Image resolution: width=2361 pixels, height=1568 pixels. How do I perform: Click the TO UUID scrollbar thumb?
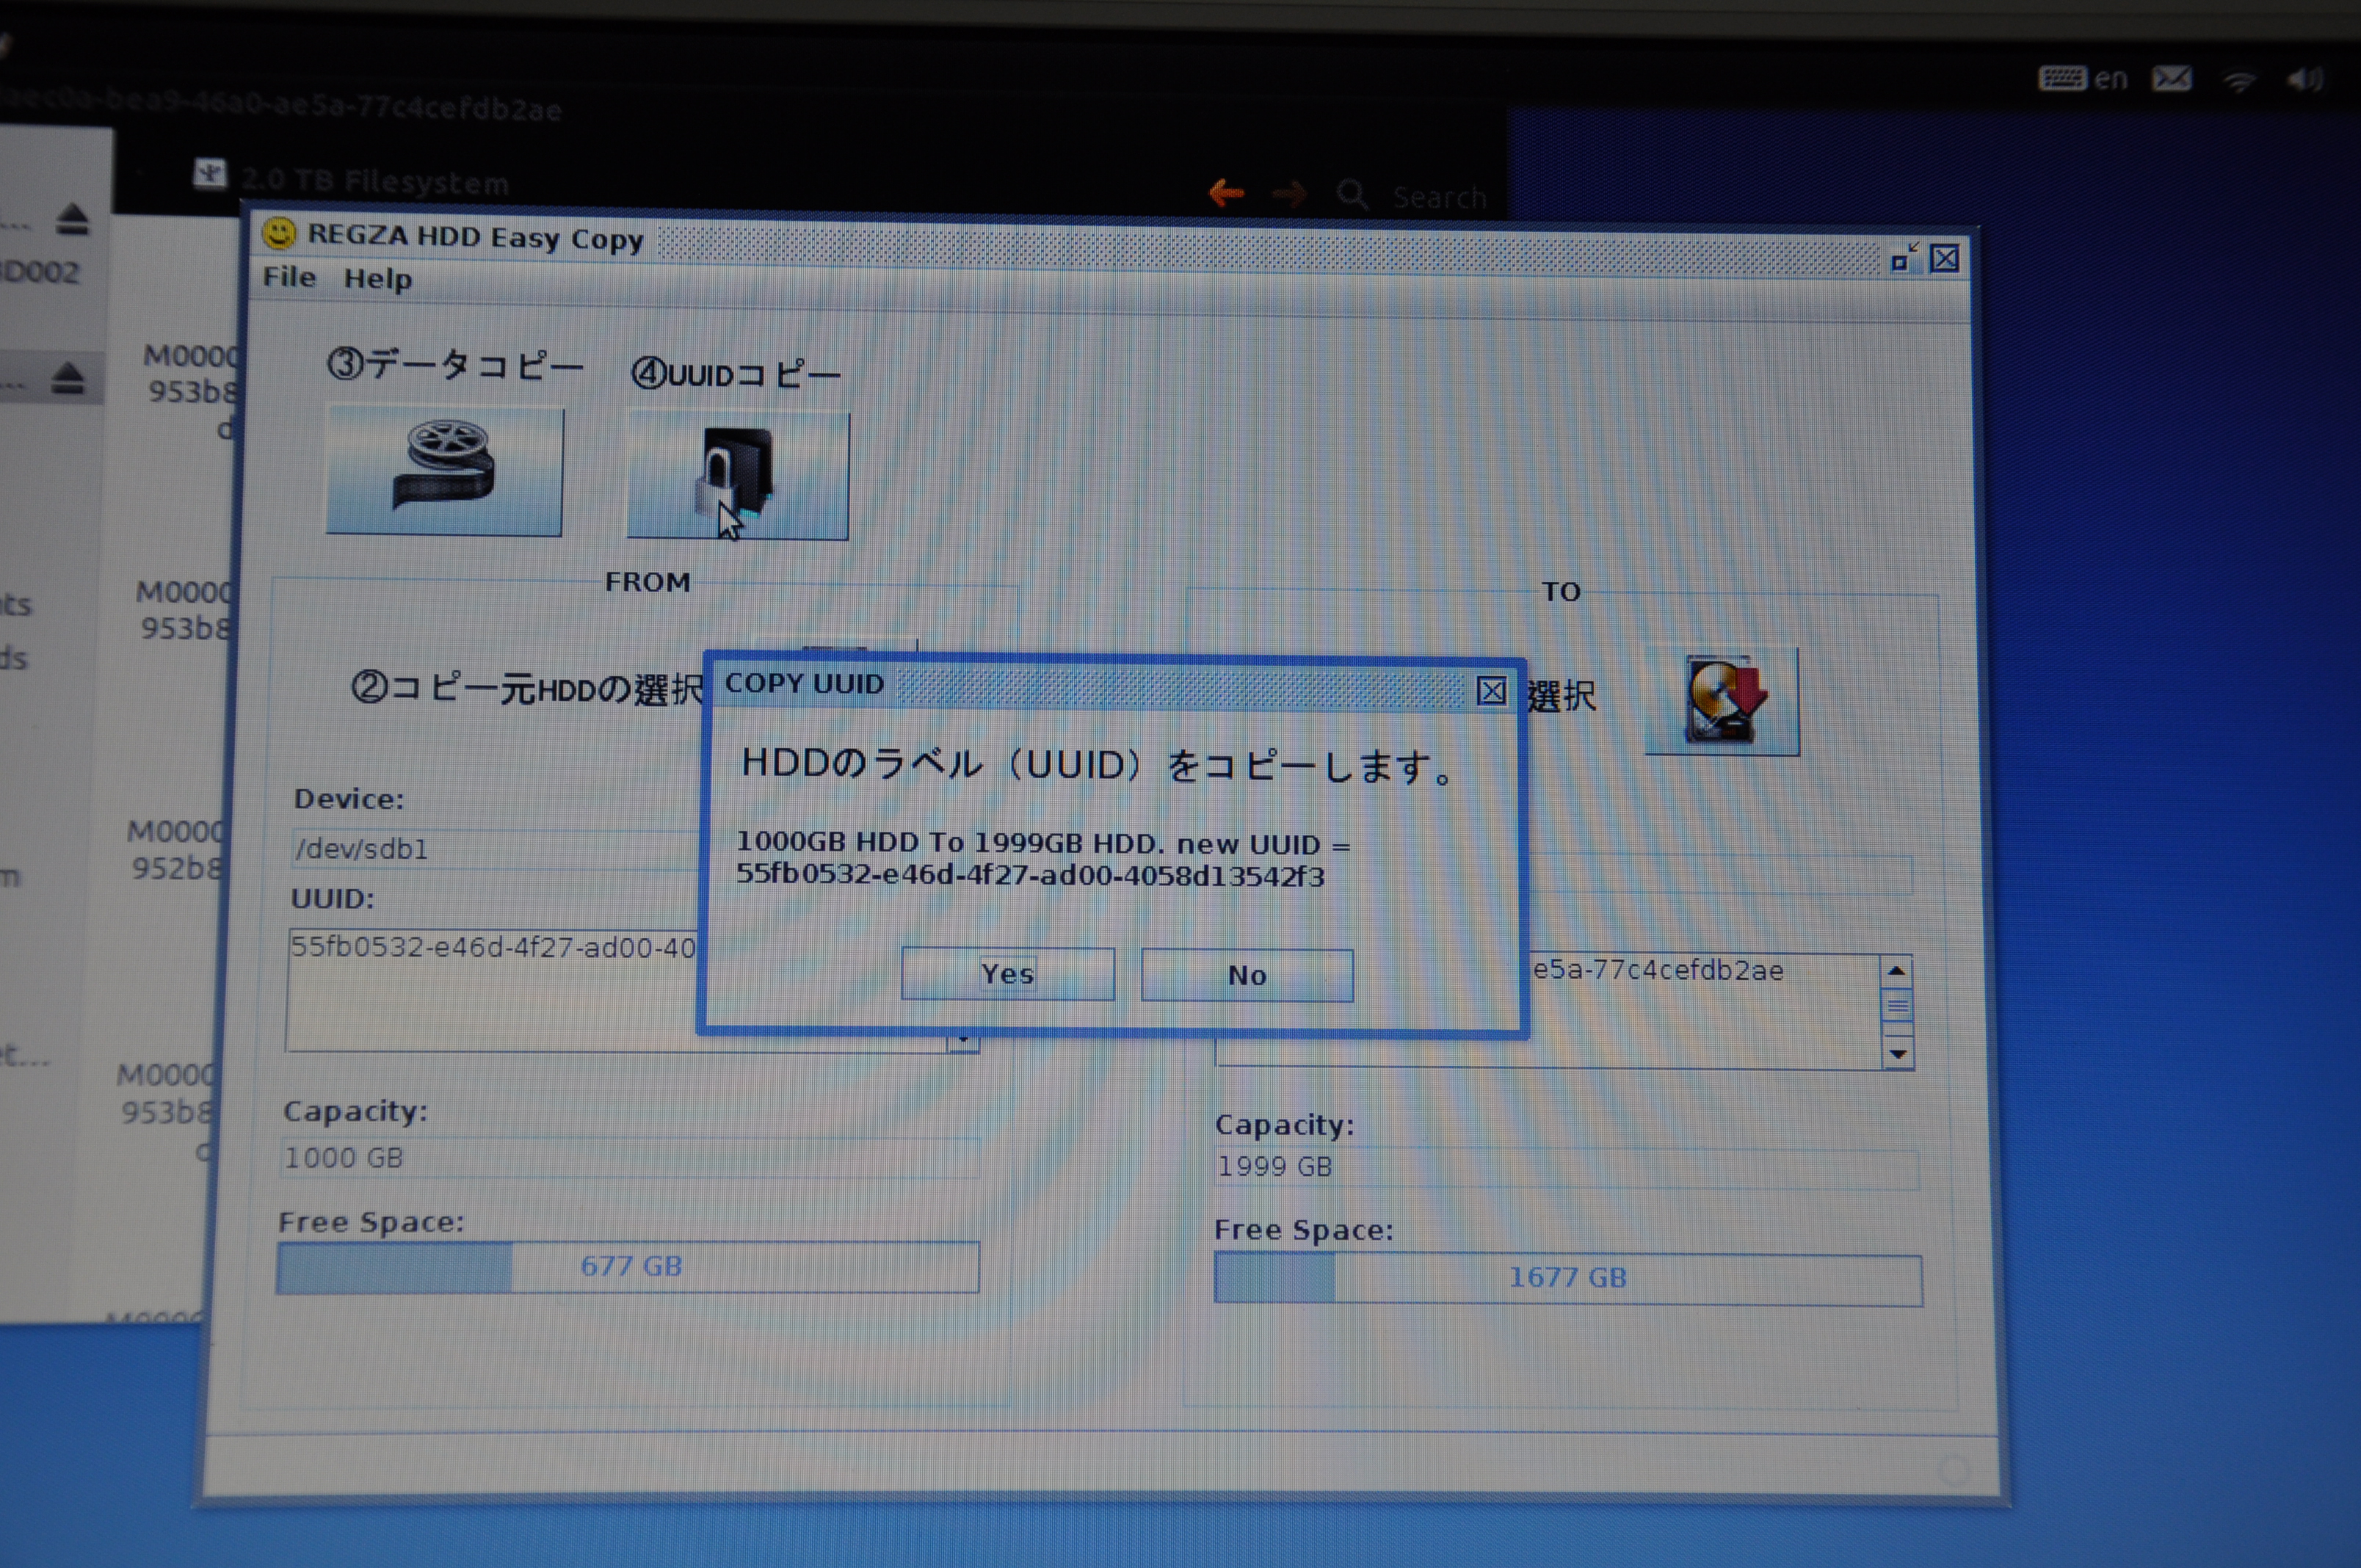tap(1896, 1006)
